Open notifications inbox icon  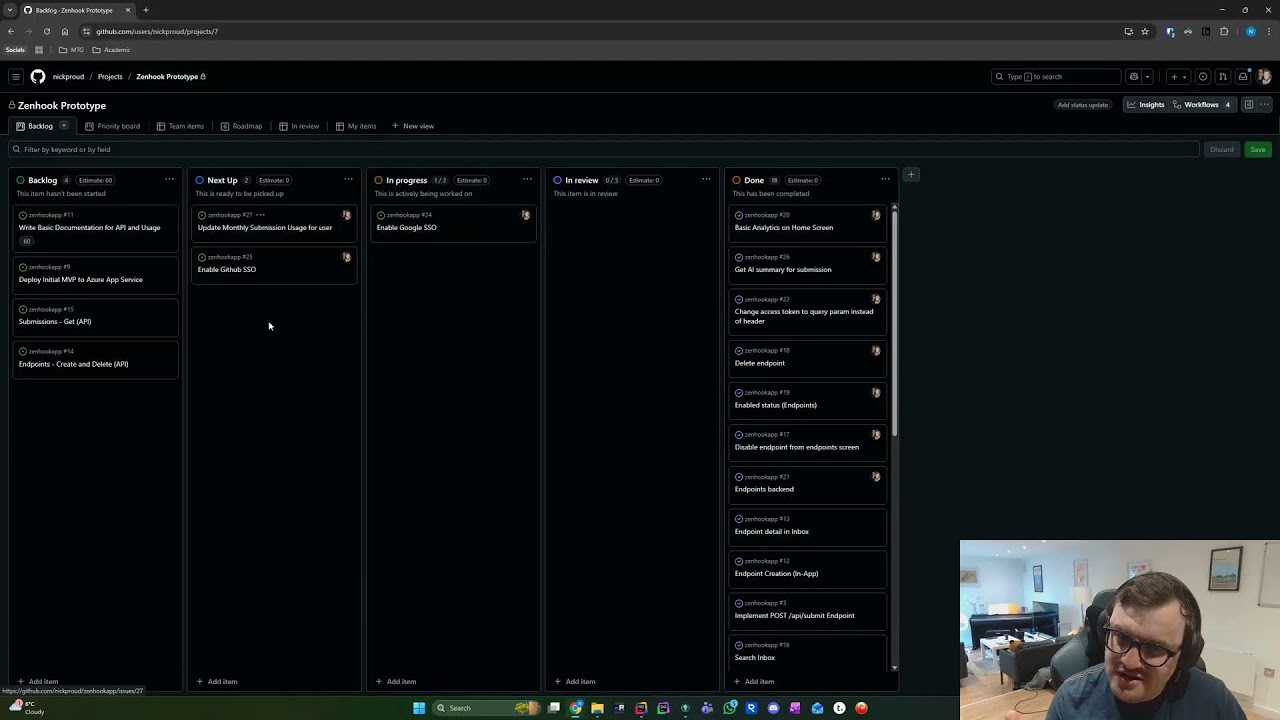tap(1243, 76)
